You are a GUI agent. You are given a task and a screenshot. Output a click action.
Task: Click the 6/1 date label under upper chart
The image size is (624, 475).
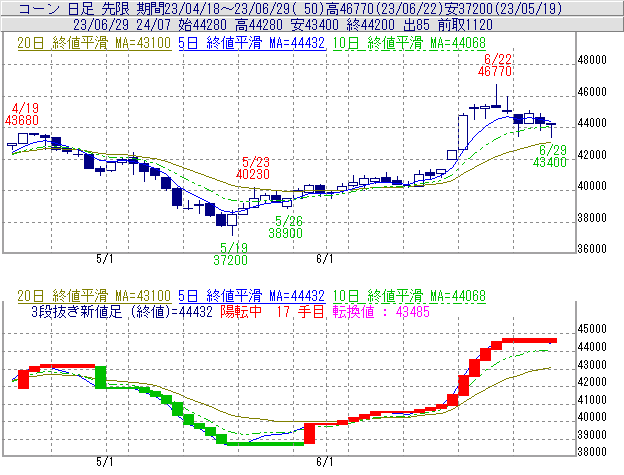[x=325, y=259]
